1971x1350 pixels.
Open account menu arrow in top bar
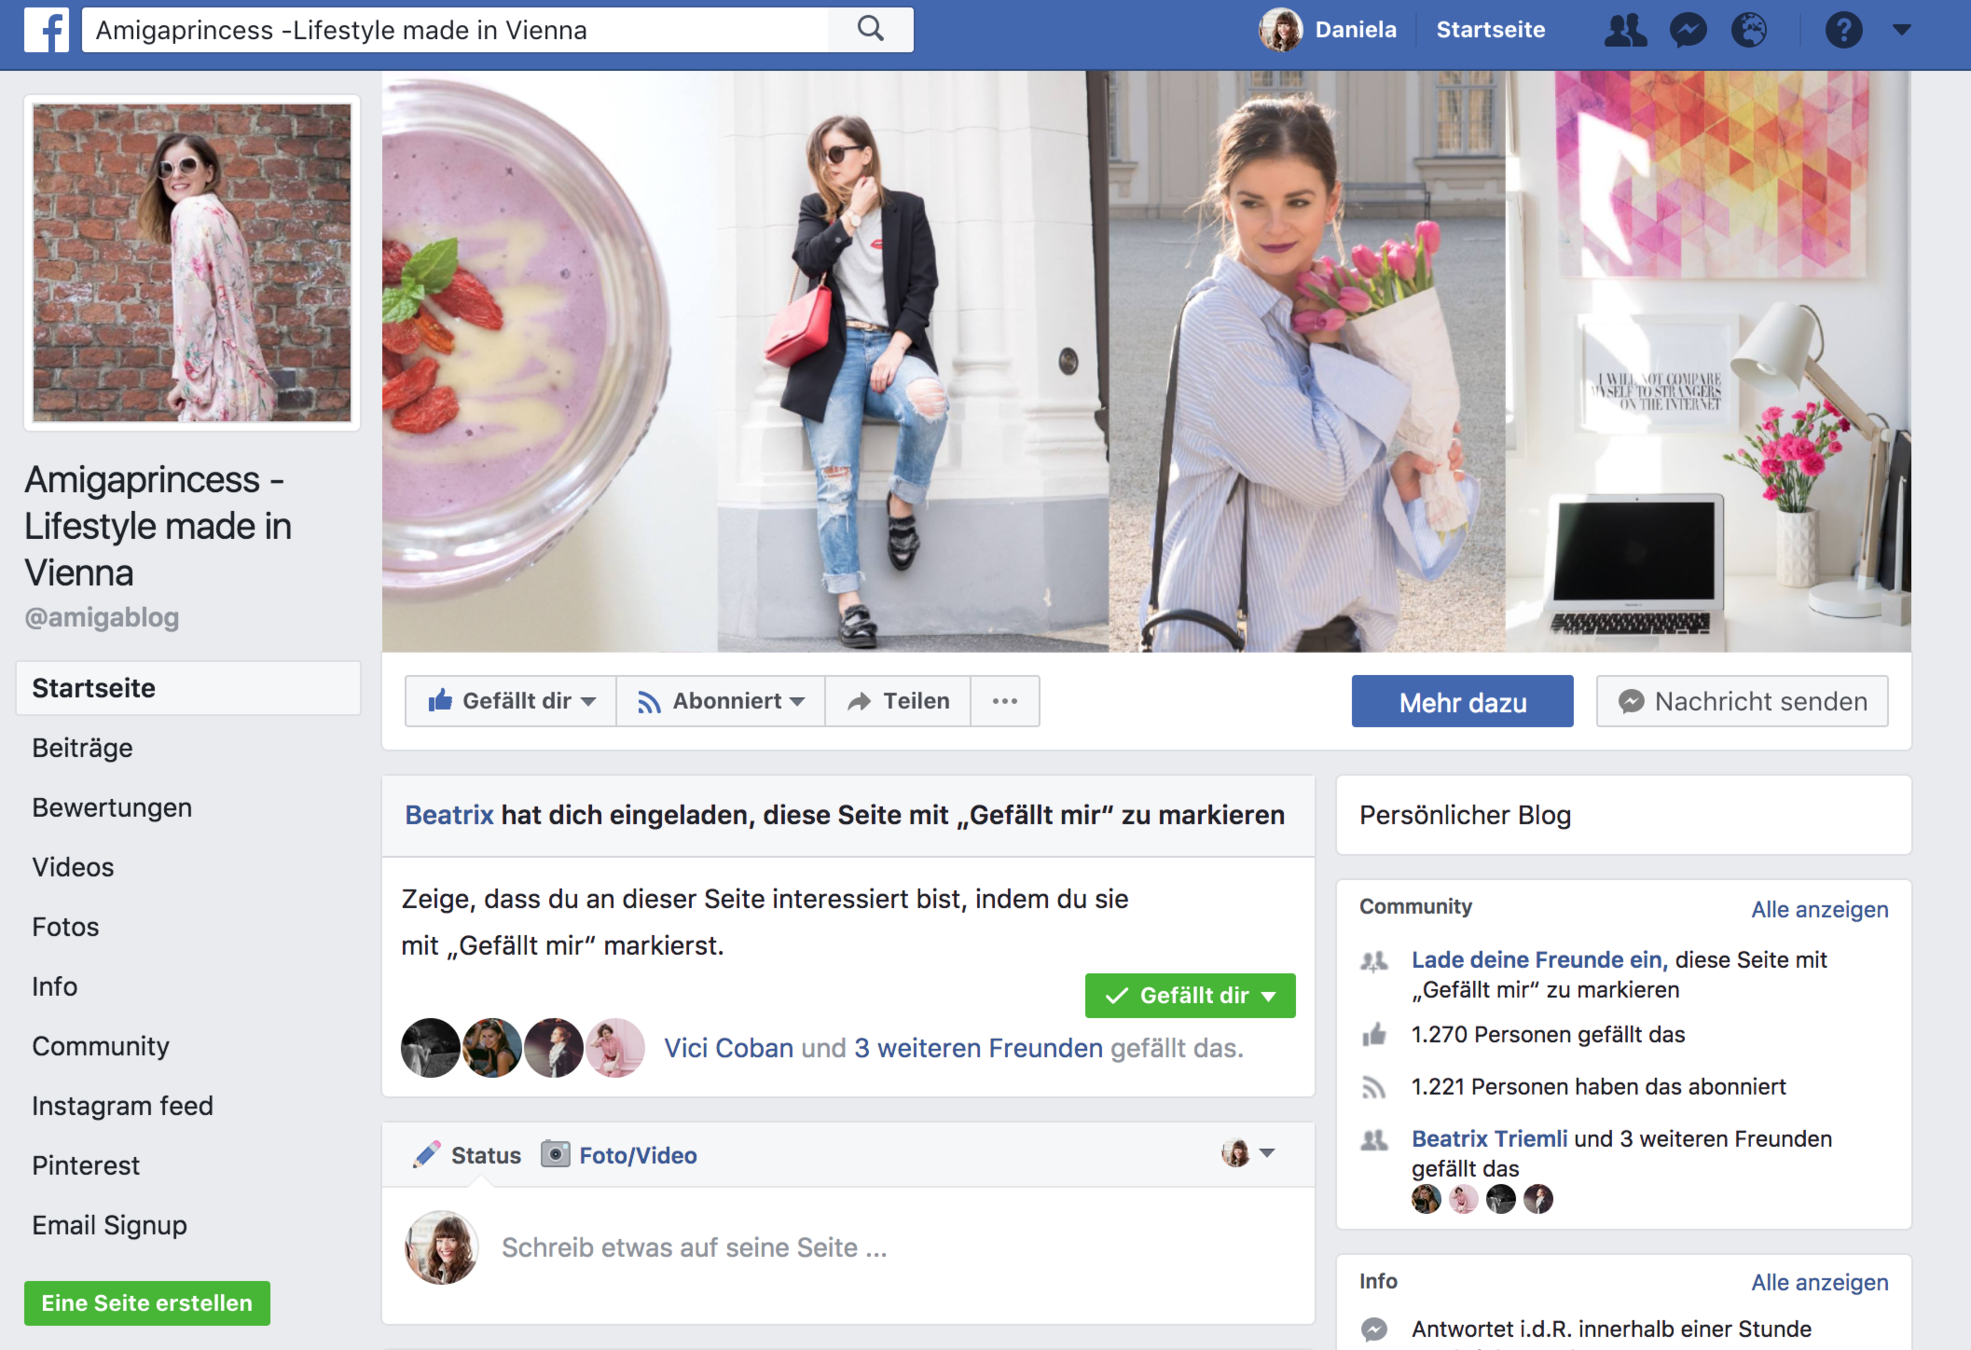[1902, 30]
